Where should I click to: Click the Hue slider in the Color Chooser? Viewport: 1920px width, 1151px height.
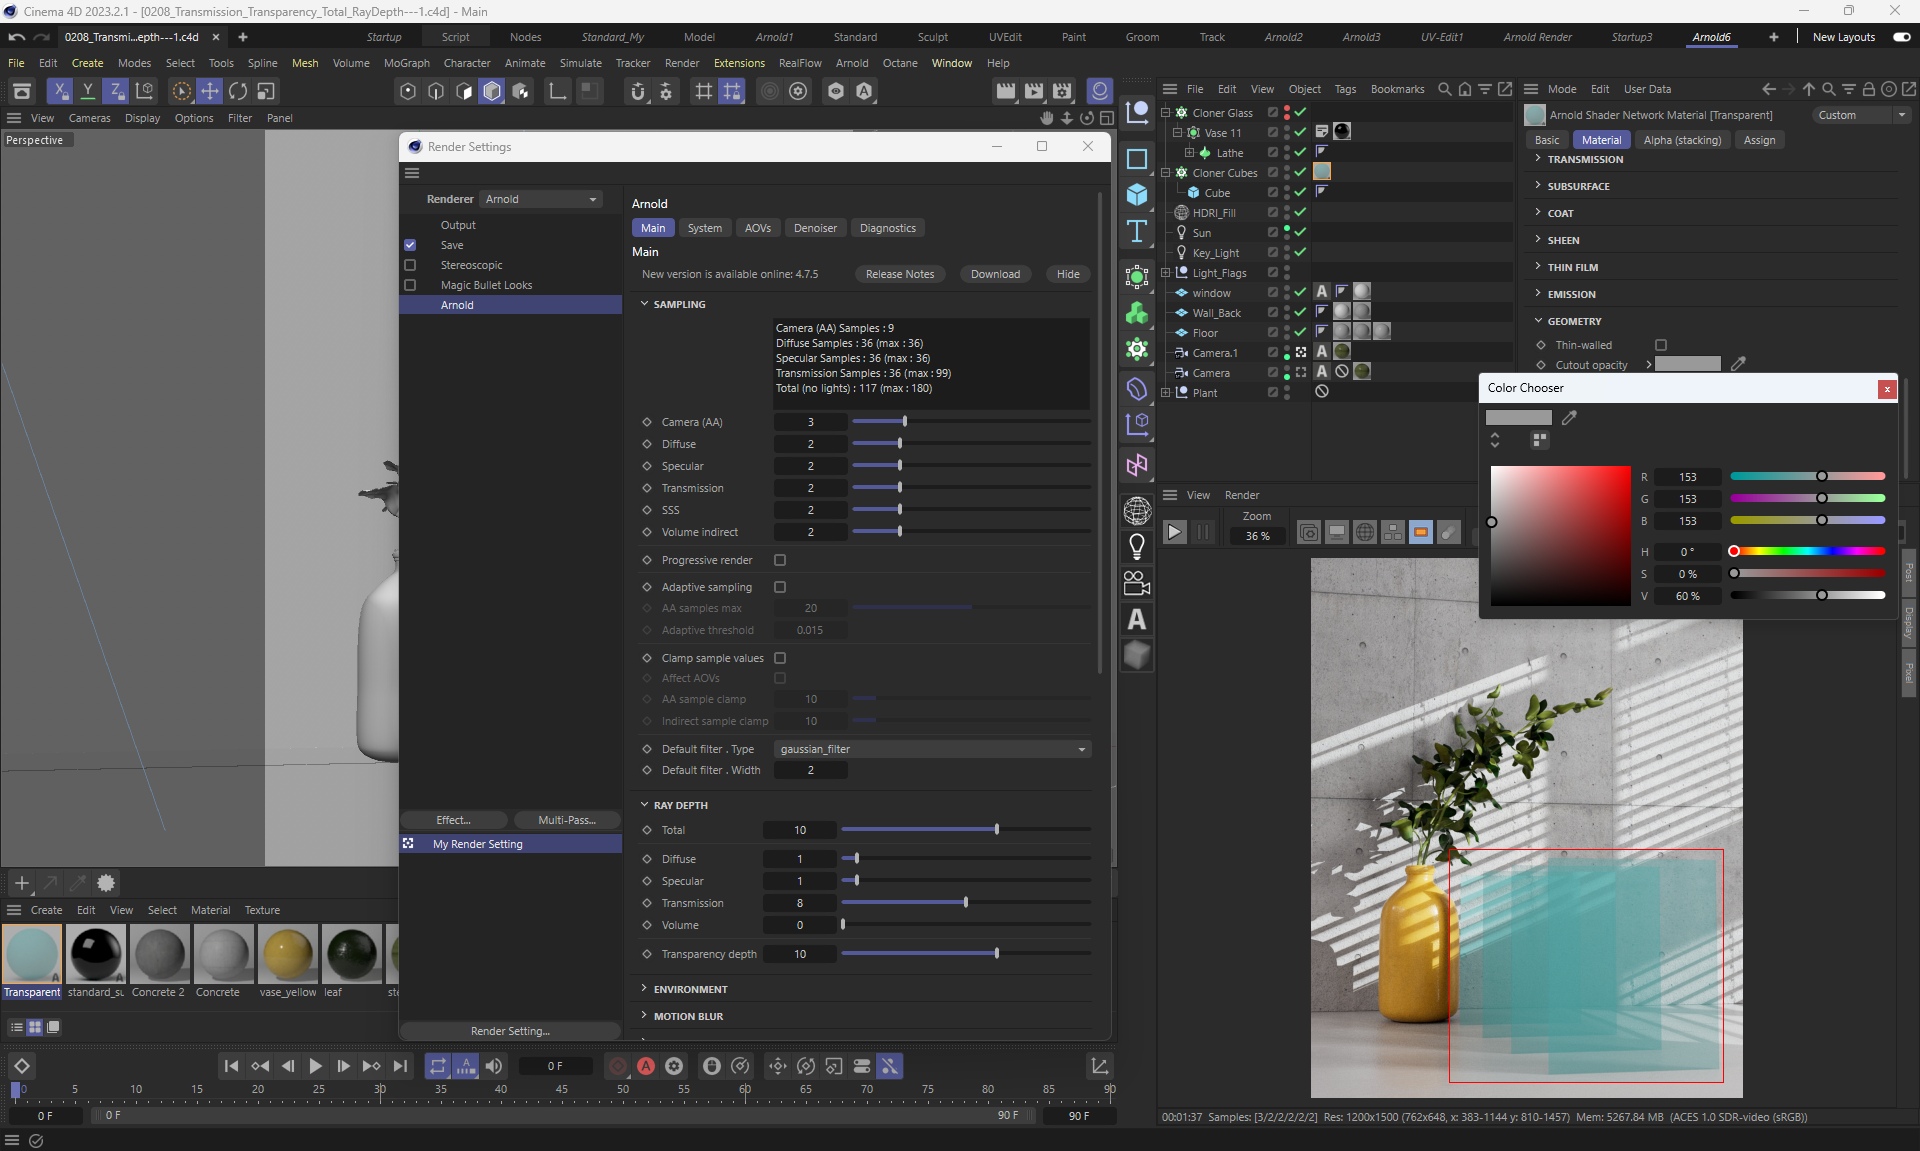1807,552
